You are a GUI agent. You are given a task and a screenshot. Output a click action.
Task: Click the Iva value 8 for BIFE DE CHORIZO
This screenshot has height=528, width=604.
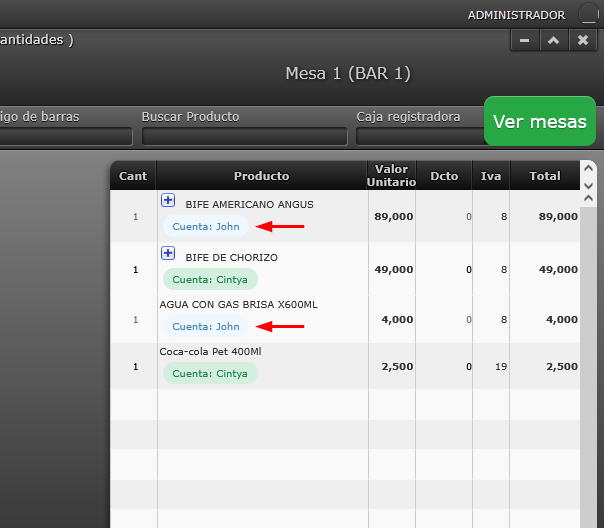coord(504,270)
